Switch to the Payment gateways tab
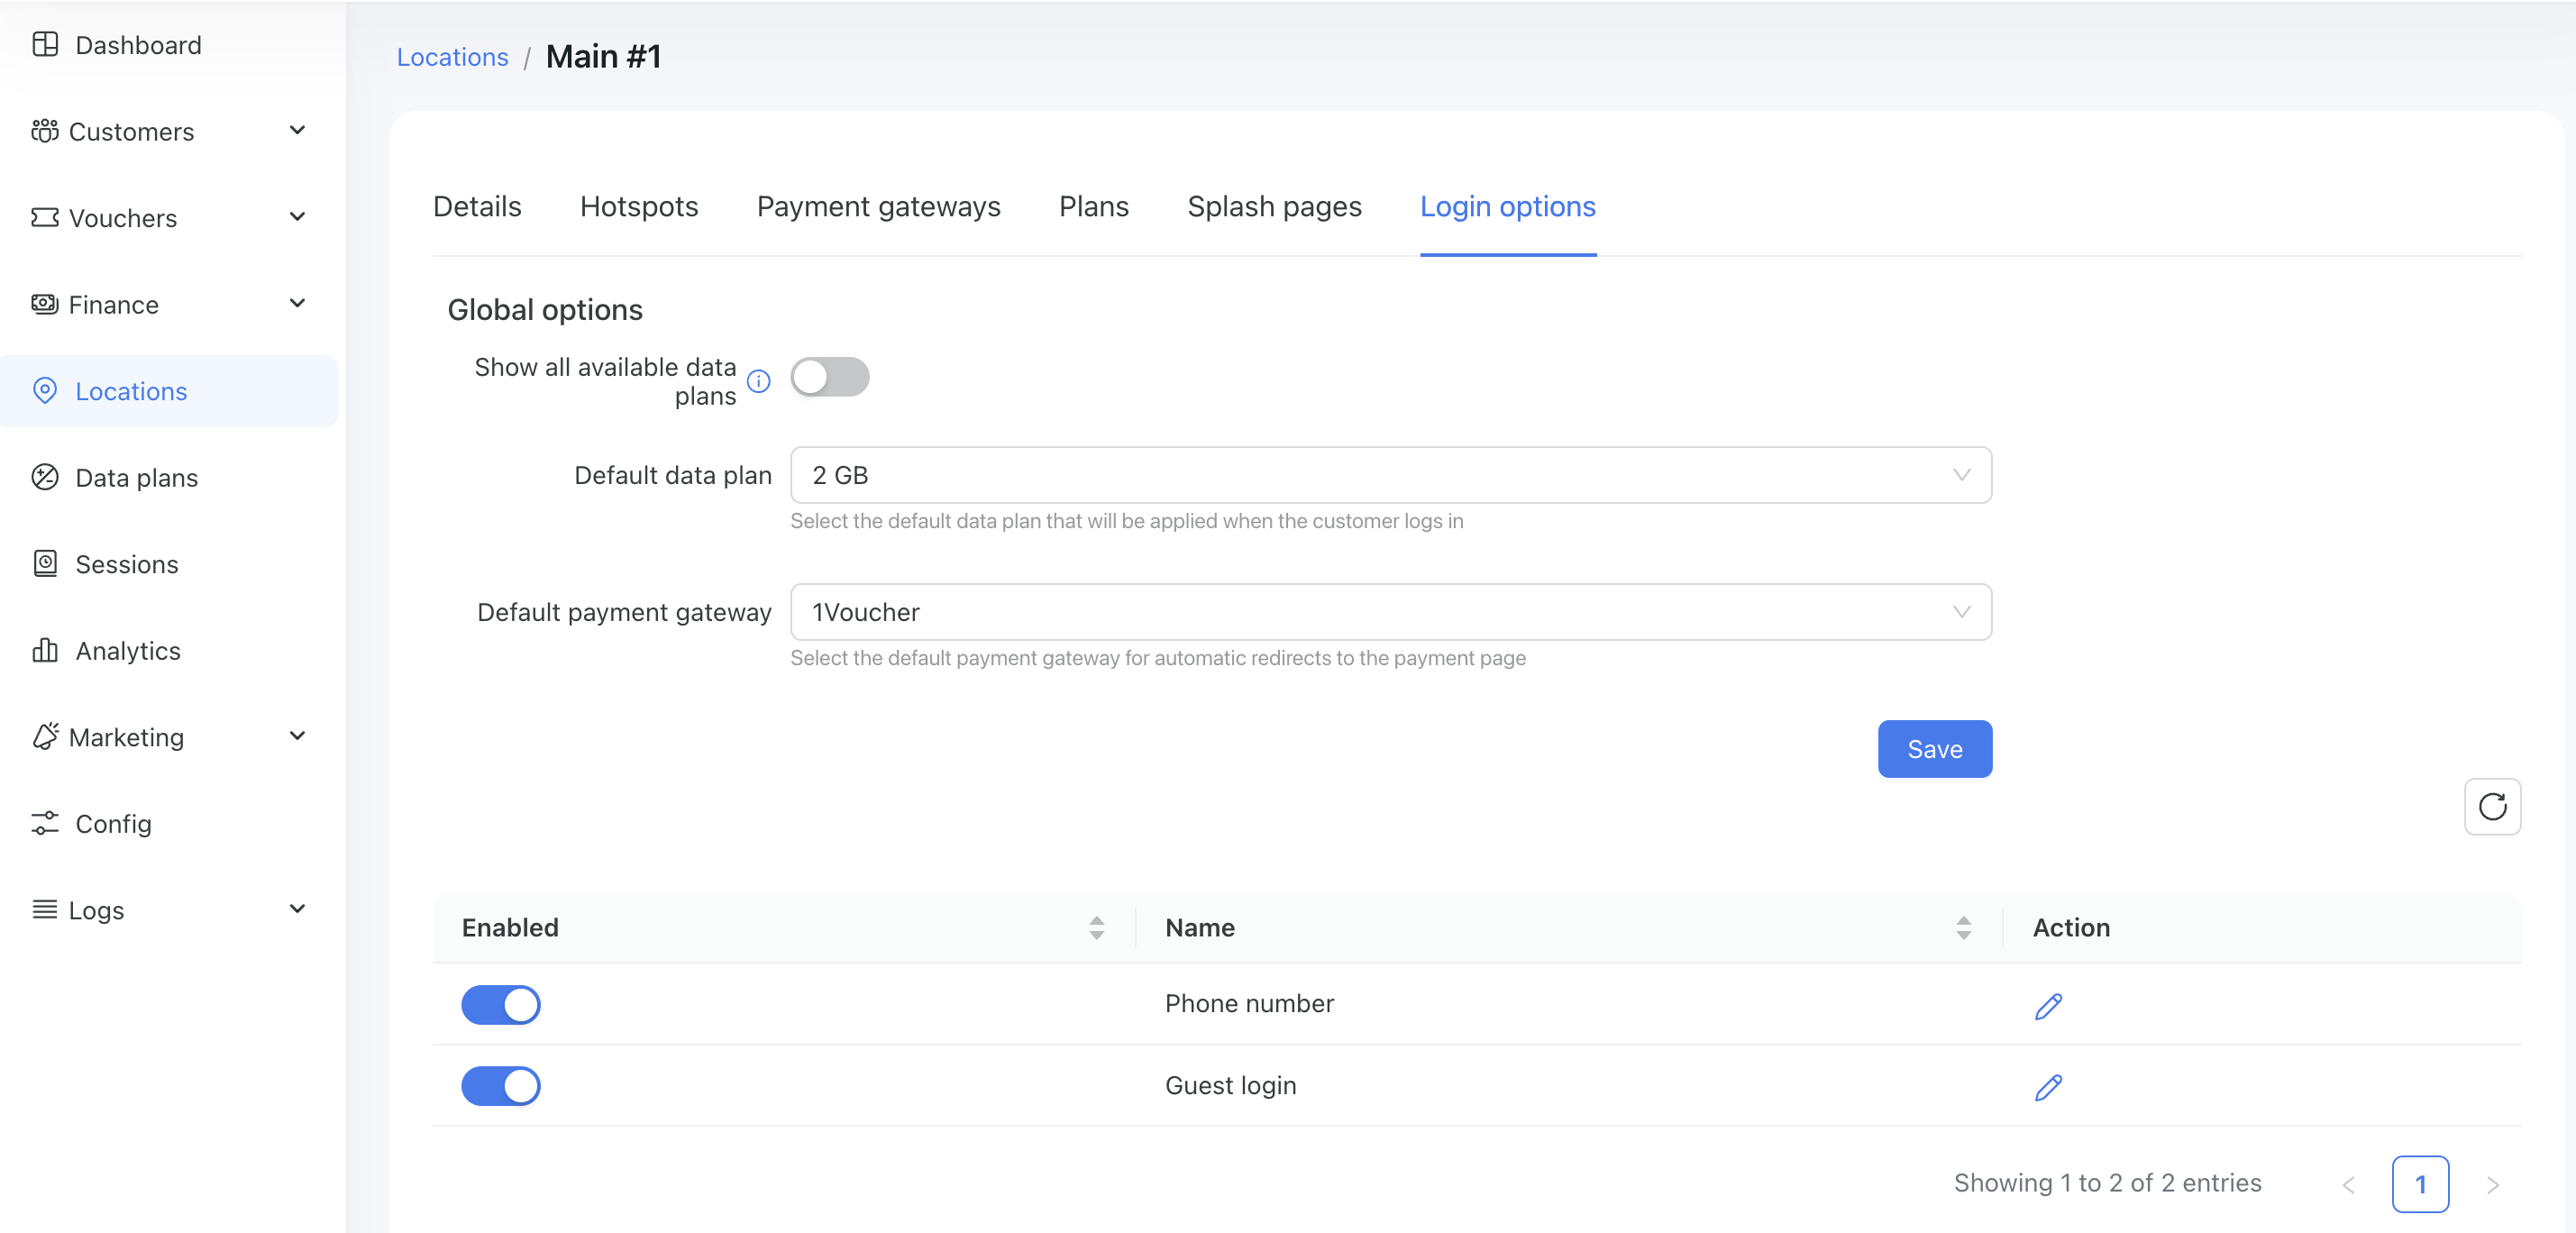 pyautogui.click(x=878, y=206)
